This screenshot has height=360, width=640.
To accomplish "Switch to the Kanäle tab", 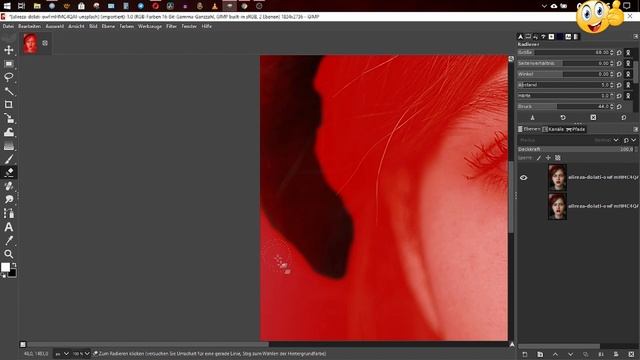I will coord(553,129).
